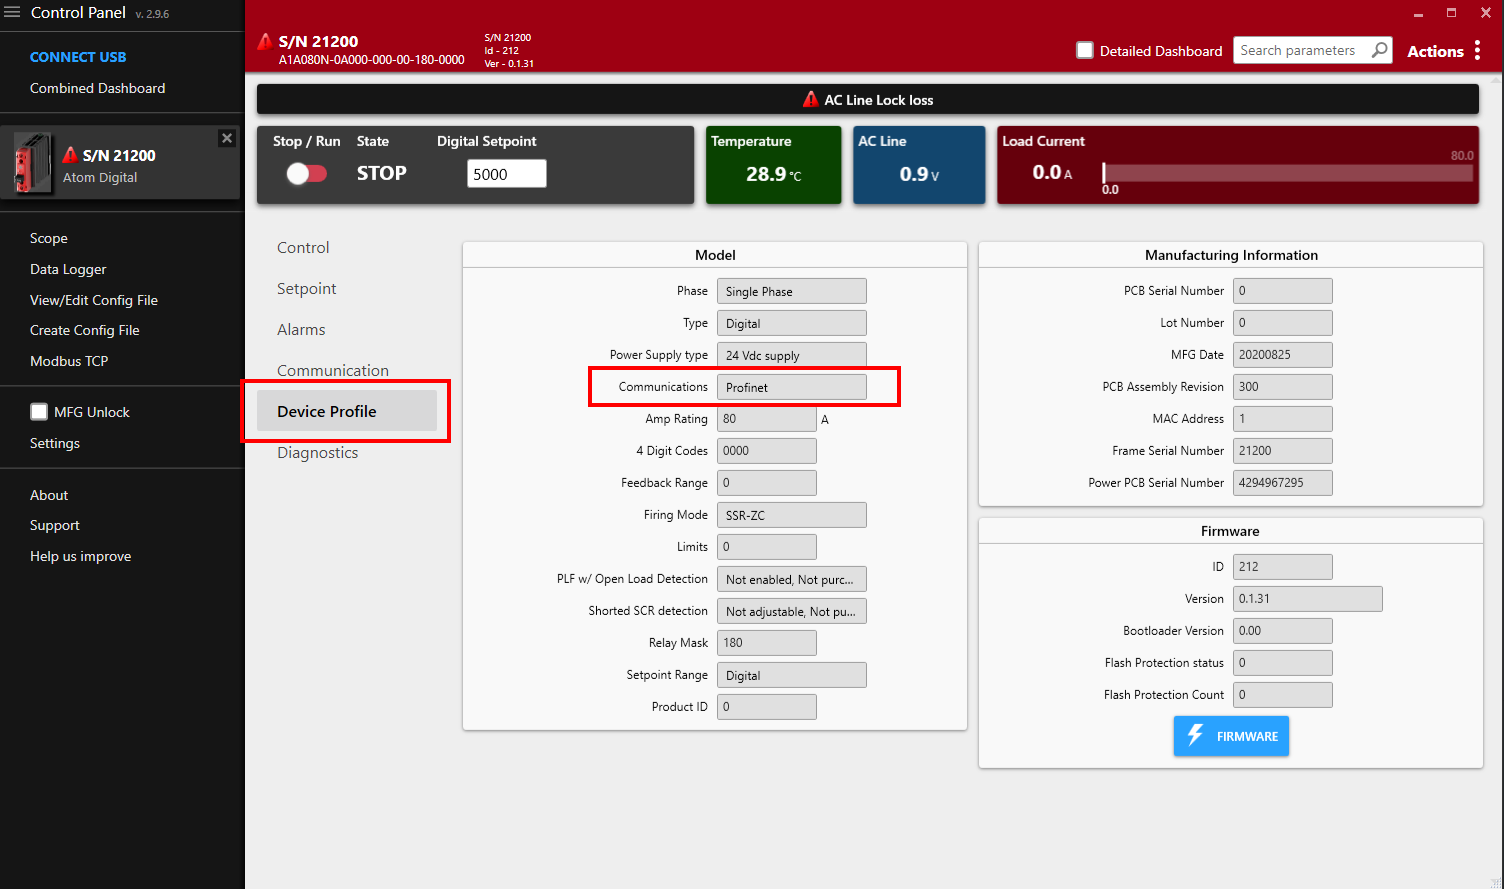
Task: Open the Firing Mode SSR-ZC dropdown
Action: 791,514
